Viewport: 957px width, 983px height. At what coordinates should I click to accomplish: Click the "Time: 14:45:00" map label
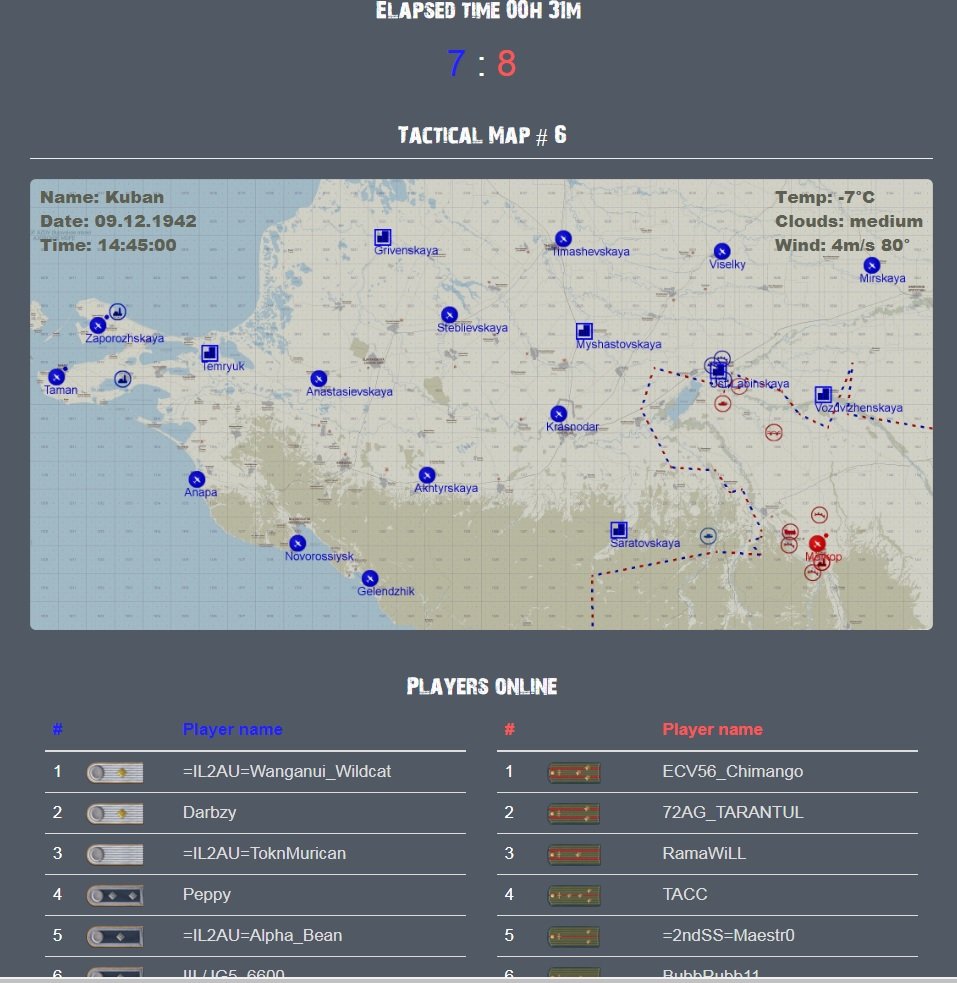(108, 245)
